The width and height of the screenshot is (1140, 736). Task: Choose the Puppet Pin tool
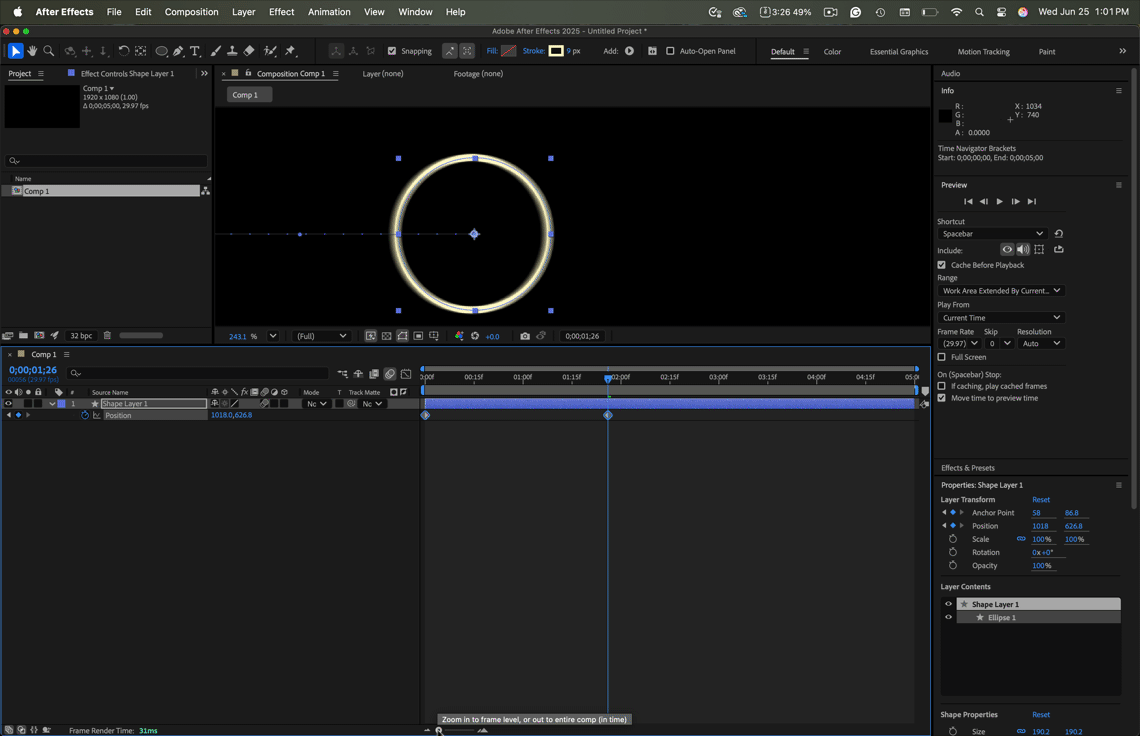pos(288,51)
